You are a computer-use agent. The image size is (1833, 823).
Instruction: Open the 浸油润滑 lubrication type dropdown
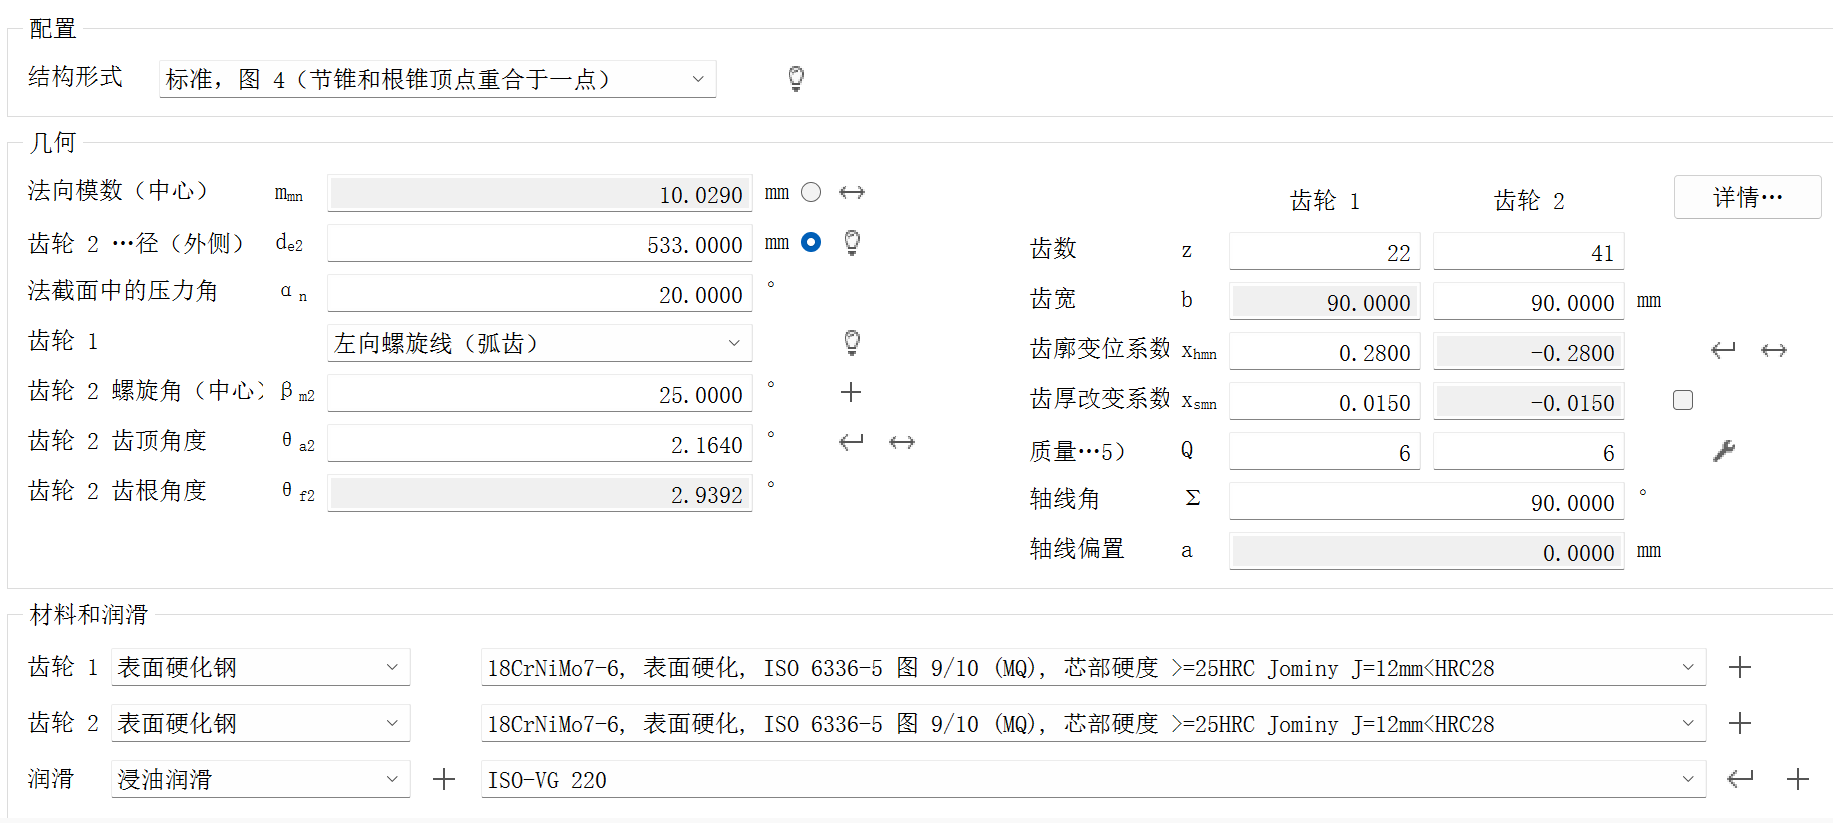(x=261, y=779)
